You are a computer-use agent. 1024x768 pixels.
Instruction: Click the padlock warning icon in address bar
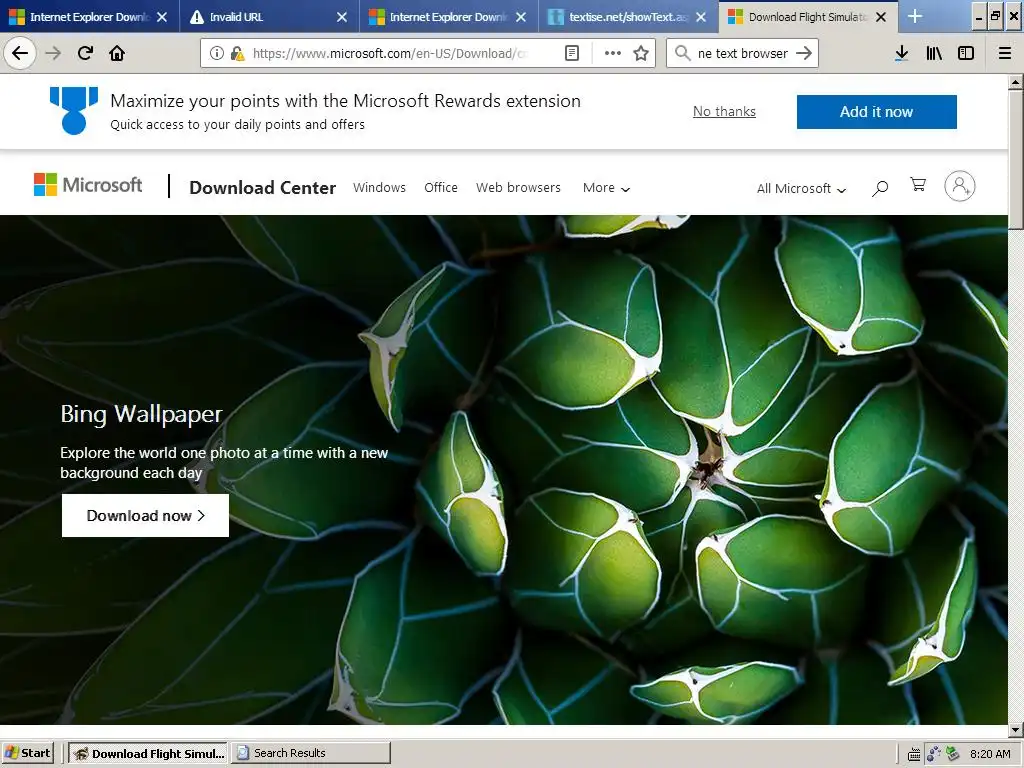point(238,53)
